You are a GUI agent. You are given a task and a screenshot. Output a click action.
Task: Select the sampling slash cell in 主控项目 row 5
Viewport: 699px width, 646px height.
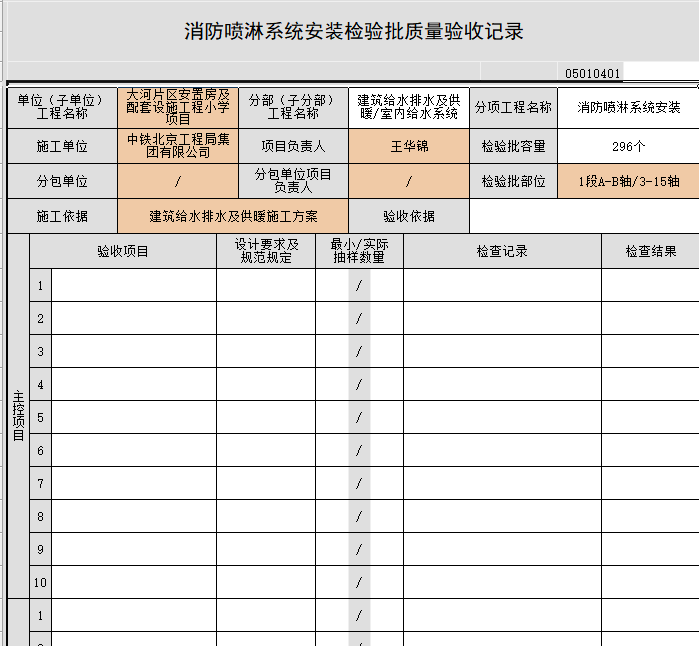(359, 417)
